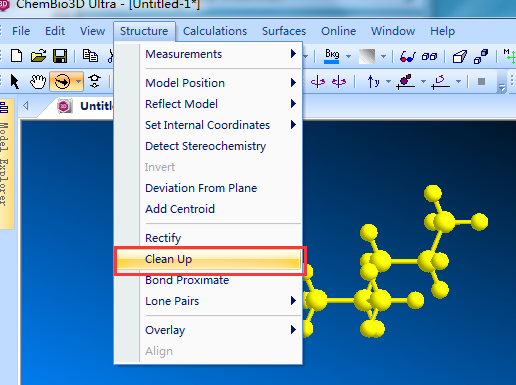Choose Clean Up from Structure menu
The width and height of the screenshot is (516, 385).
click(x=208, y=259)
